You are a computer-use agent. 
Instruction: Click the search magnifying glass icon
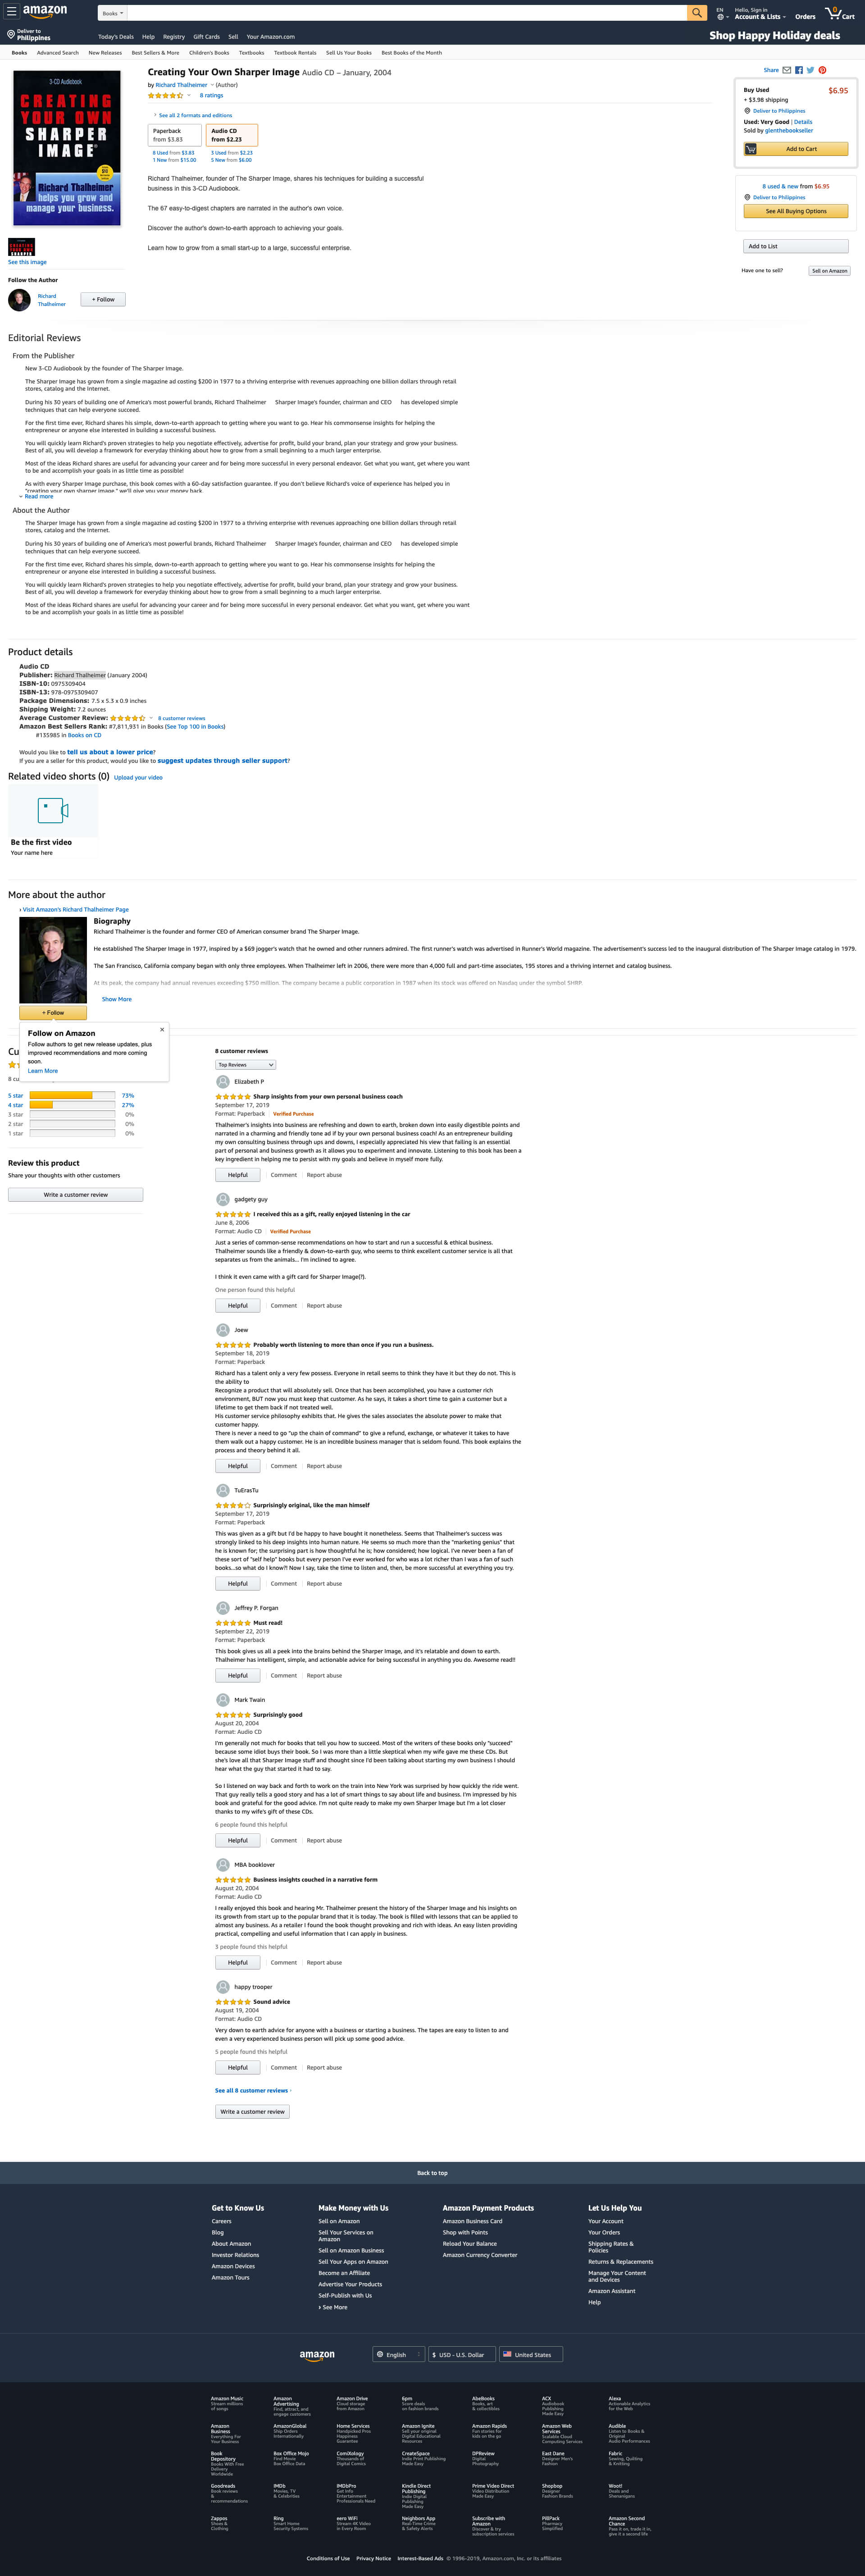[692, 13]
